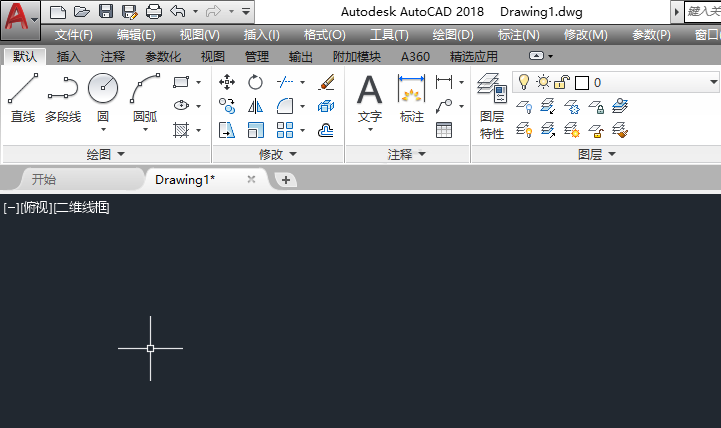Screen dimensions: 721x428
Task: Select the Leader tool
Action: (x=444, y=106)
